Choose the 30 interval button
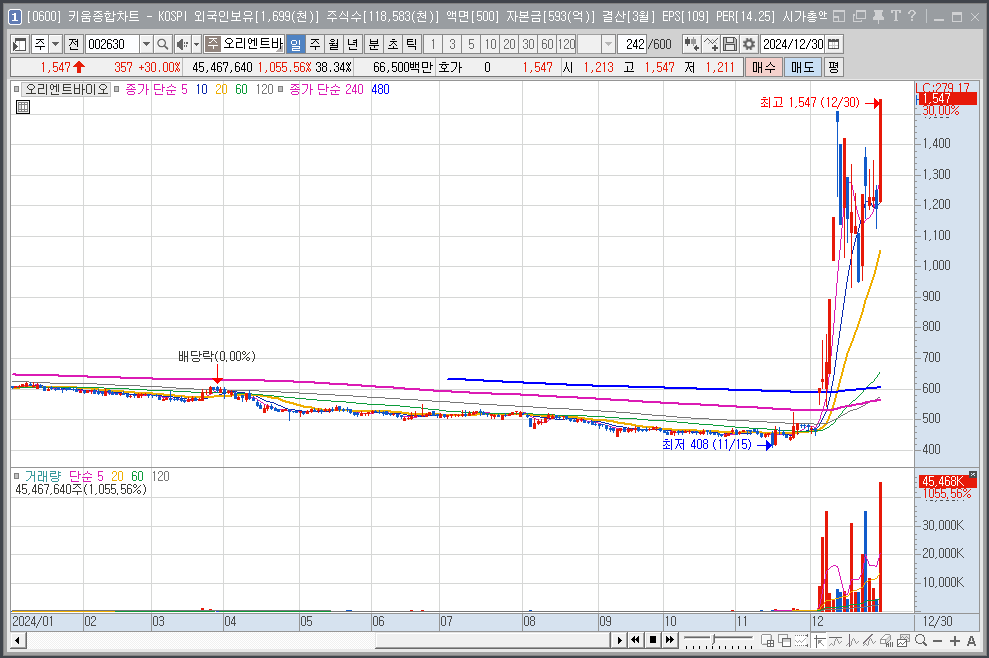This screenshot has height=658, width=989. (x=528, y=44)
